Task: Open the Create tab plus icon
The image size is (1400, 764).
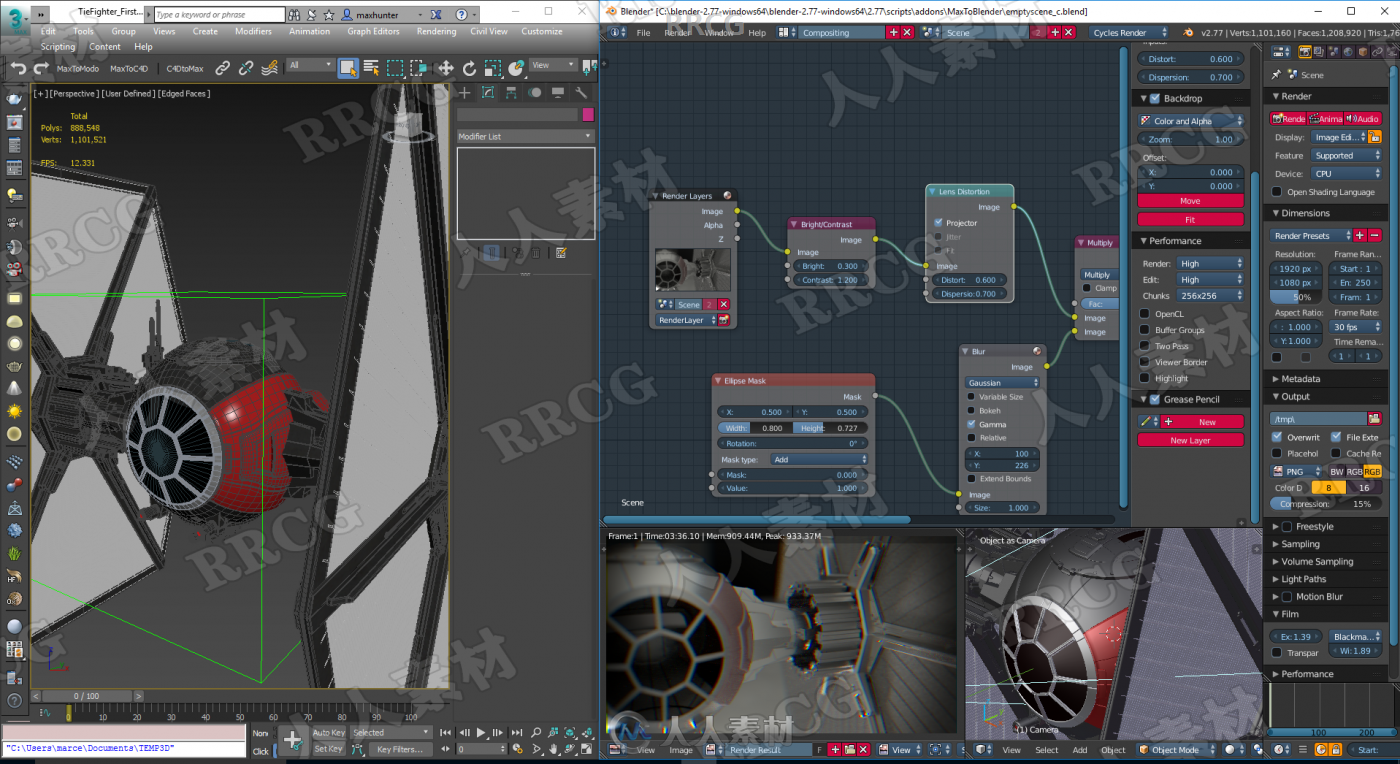Action: [x=465, y=93]
